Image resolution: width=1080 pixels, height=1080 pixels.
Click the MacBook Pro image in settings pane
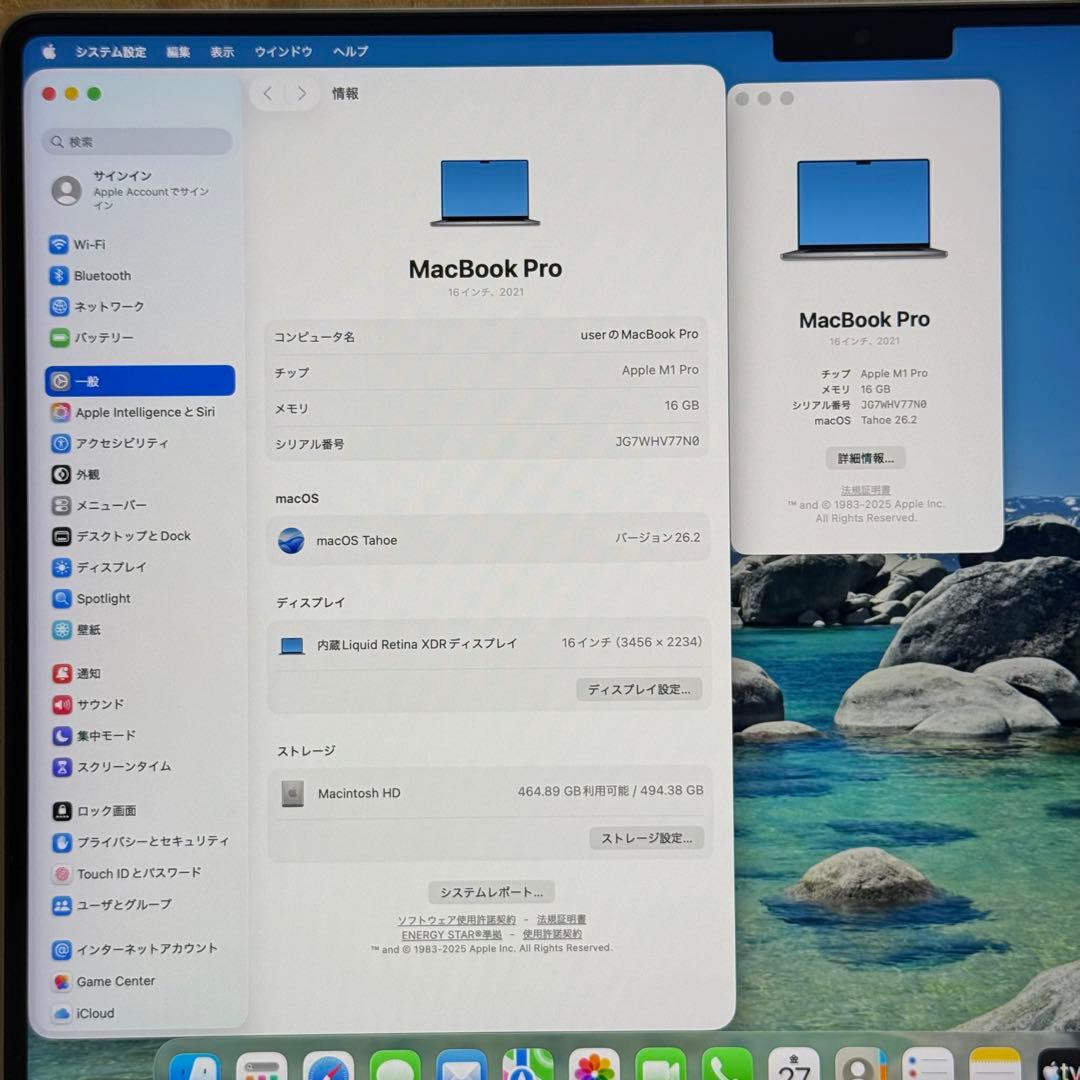485,193
